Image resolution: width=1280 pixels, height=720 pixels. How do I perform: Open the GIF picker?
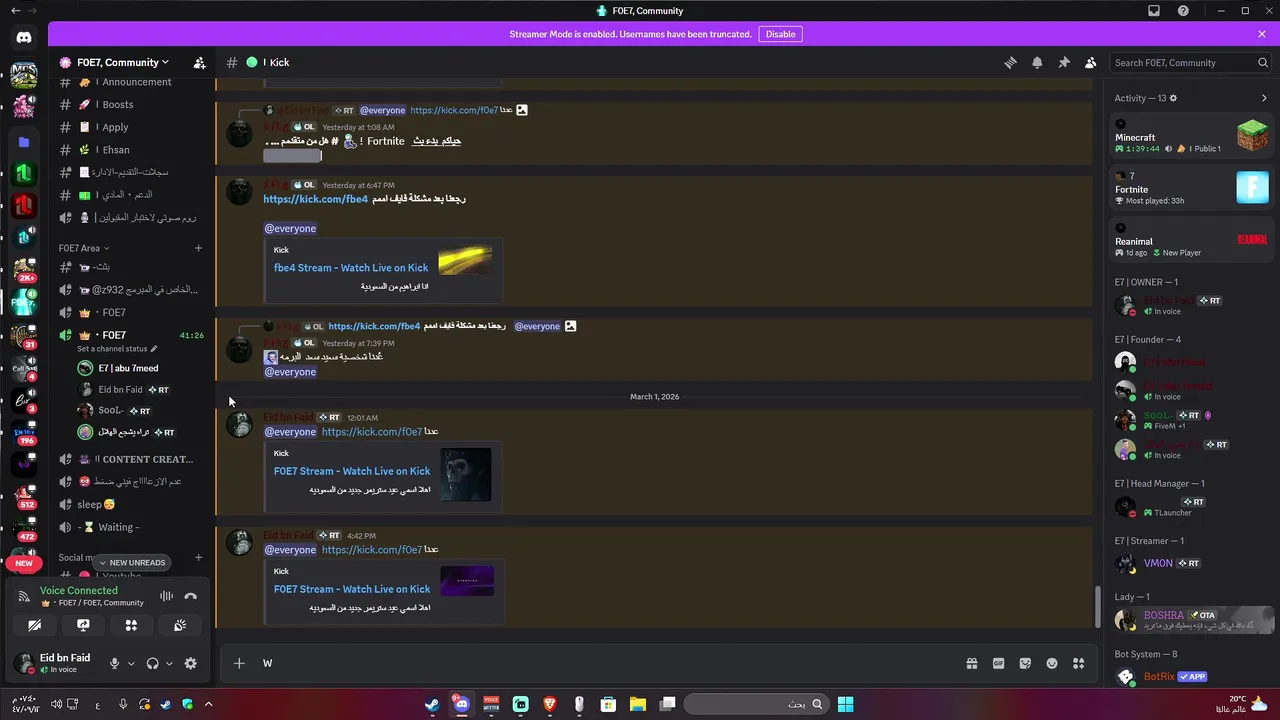click(998, 663)
